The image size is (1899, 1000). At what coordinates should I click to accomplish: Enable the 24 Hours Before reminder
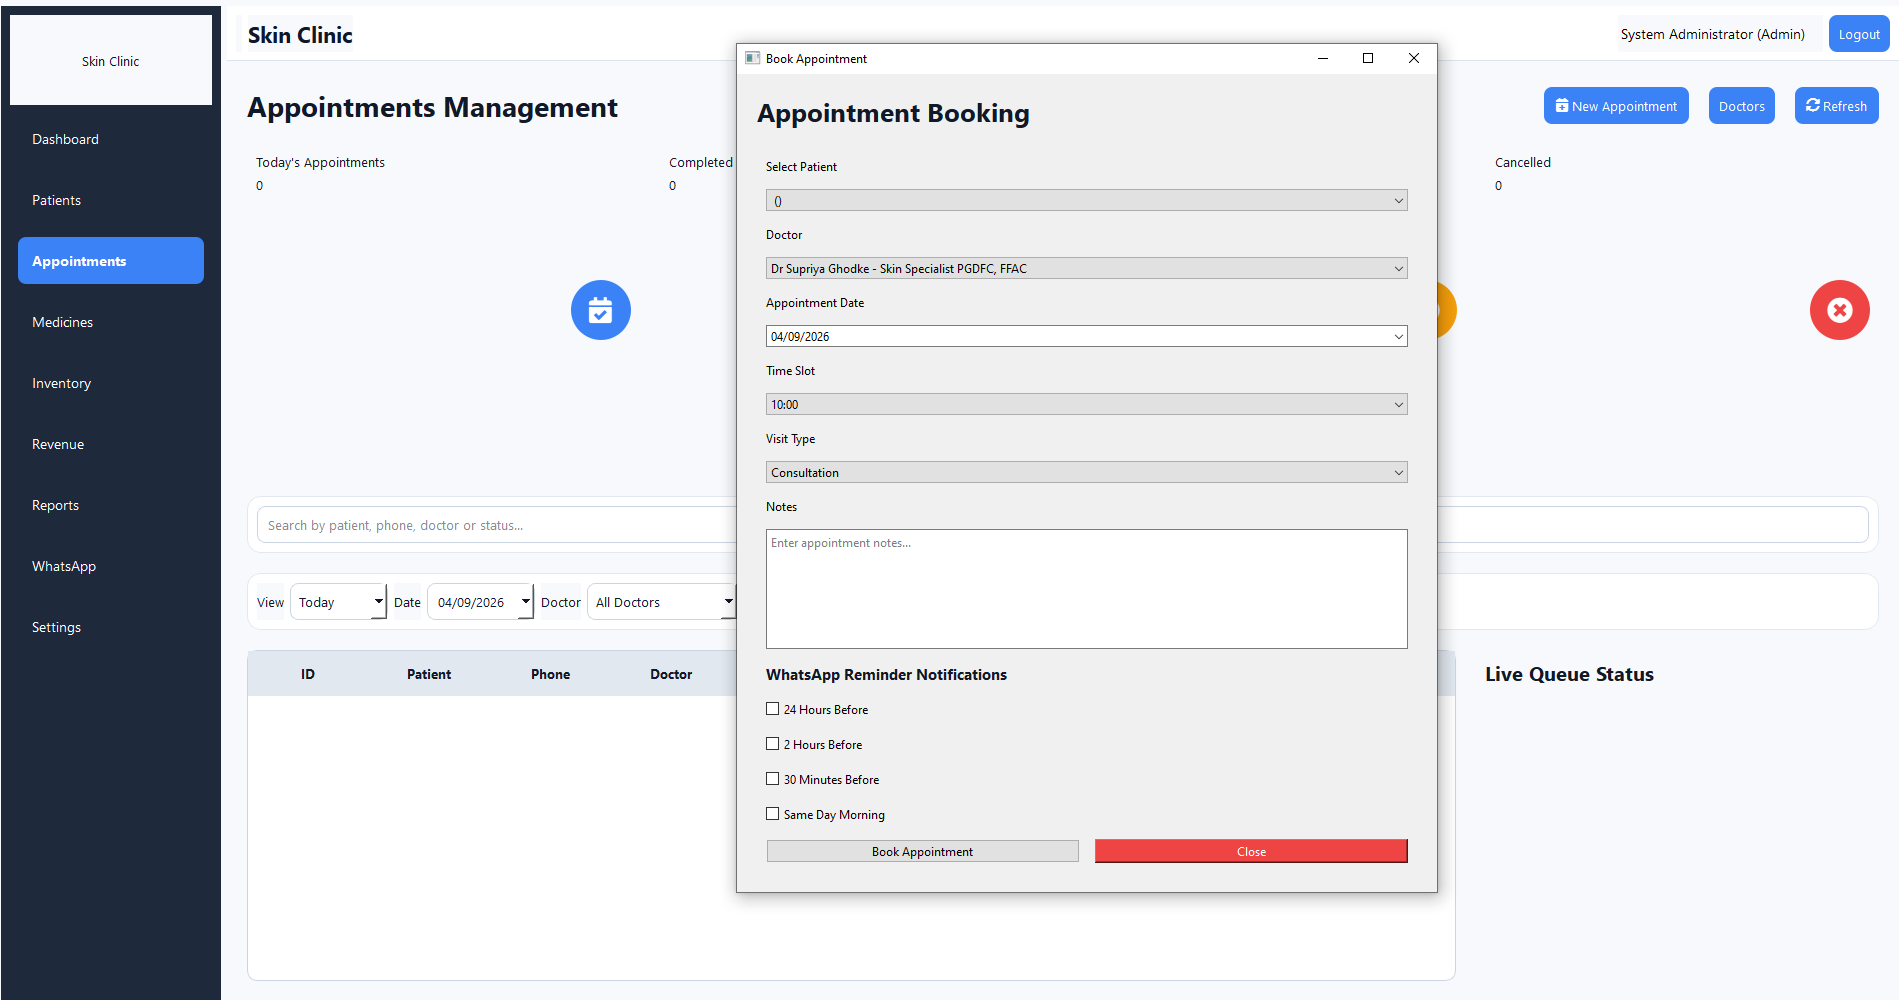coord(772,709)
